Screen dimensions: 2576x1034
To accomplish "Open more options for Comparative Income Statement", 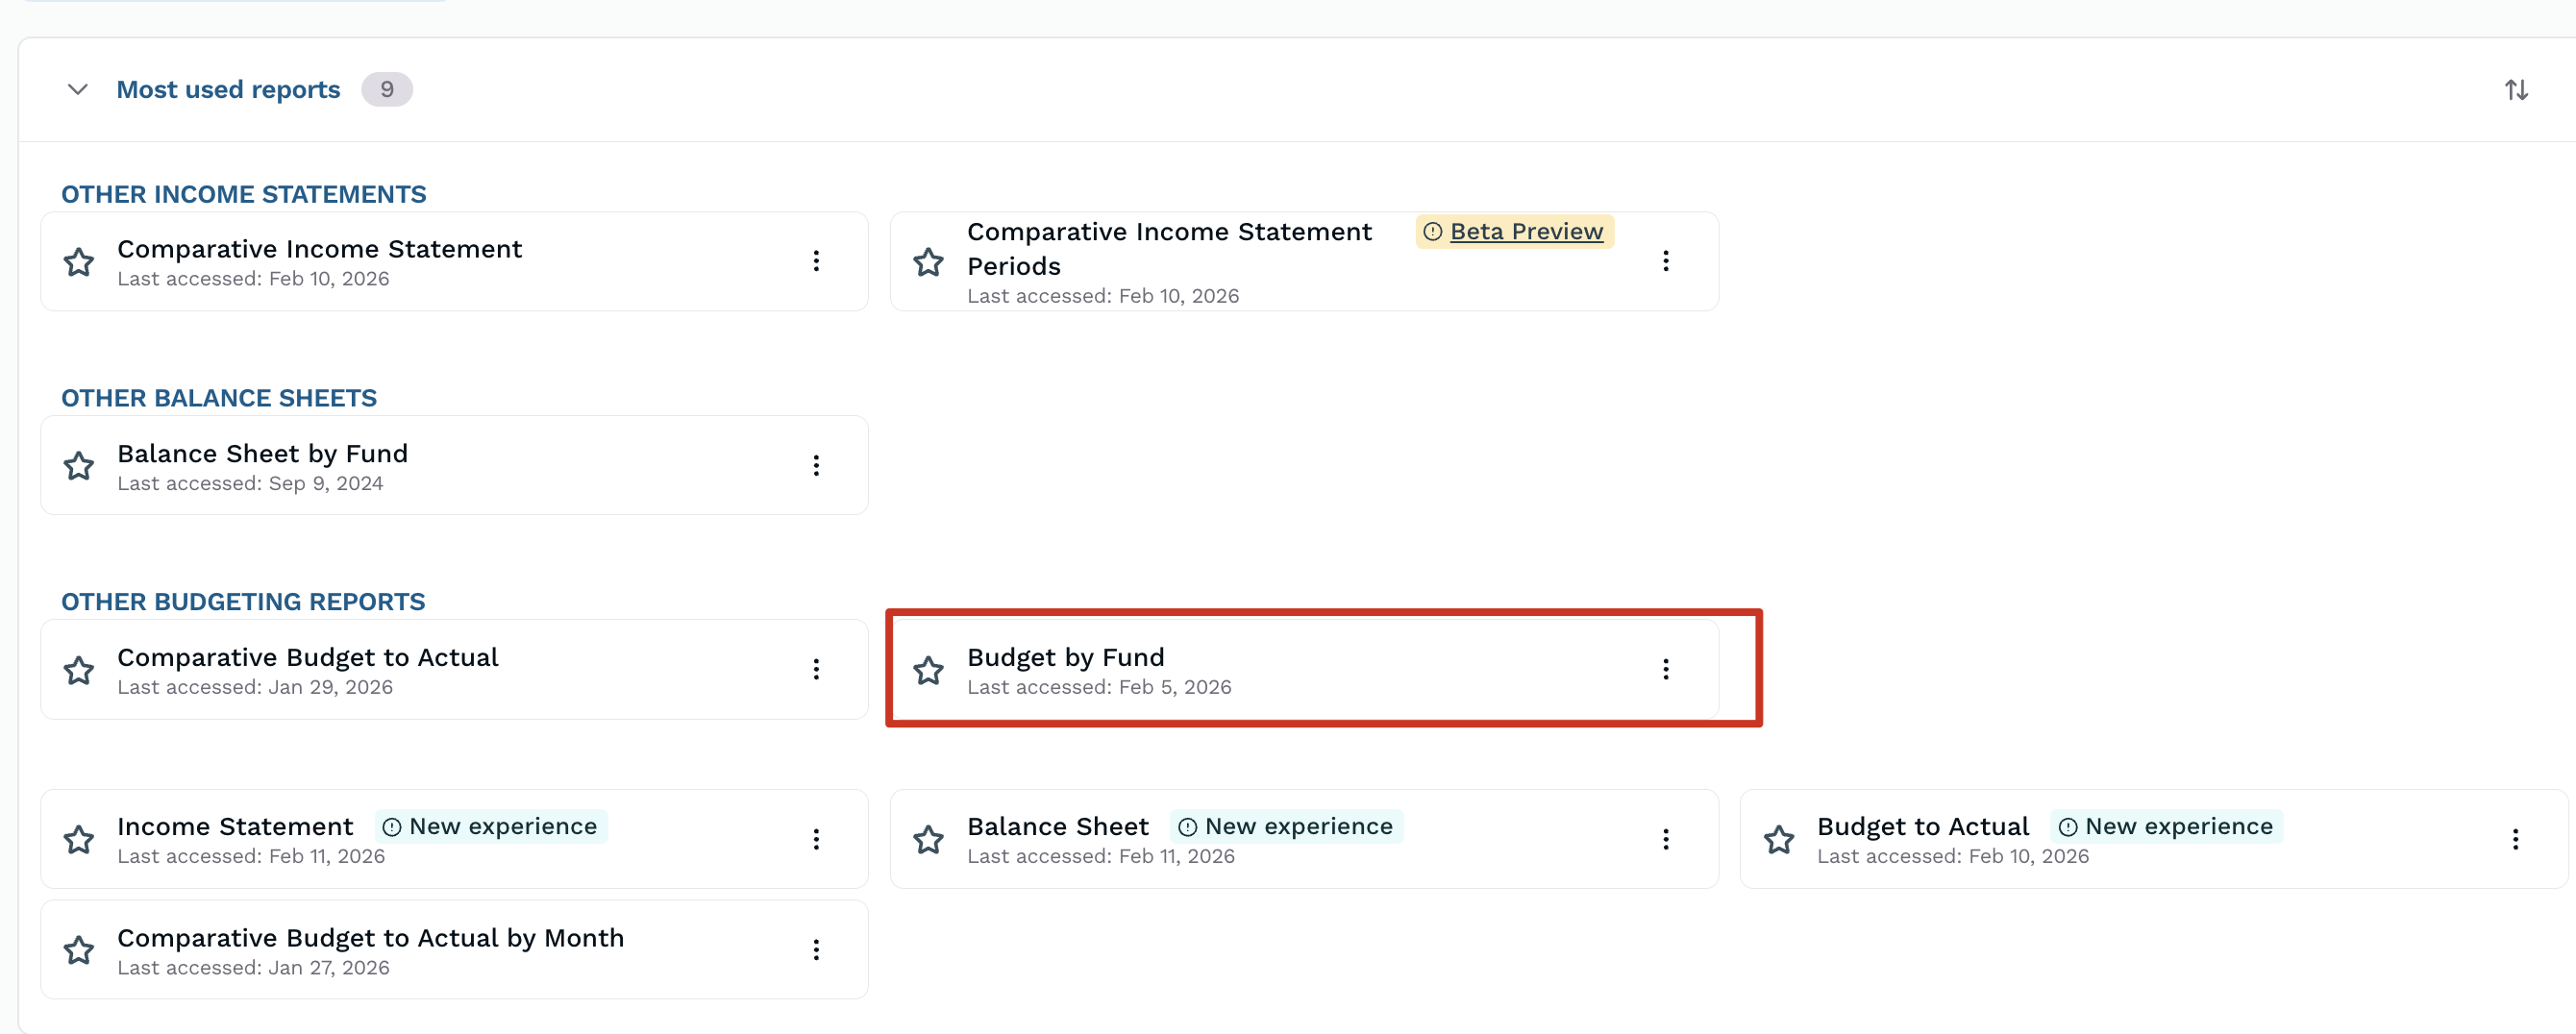I will [816, 261].
